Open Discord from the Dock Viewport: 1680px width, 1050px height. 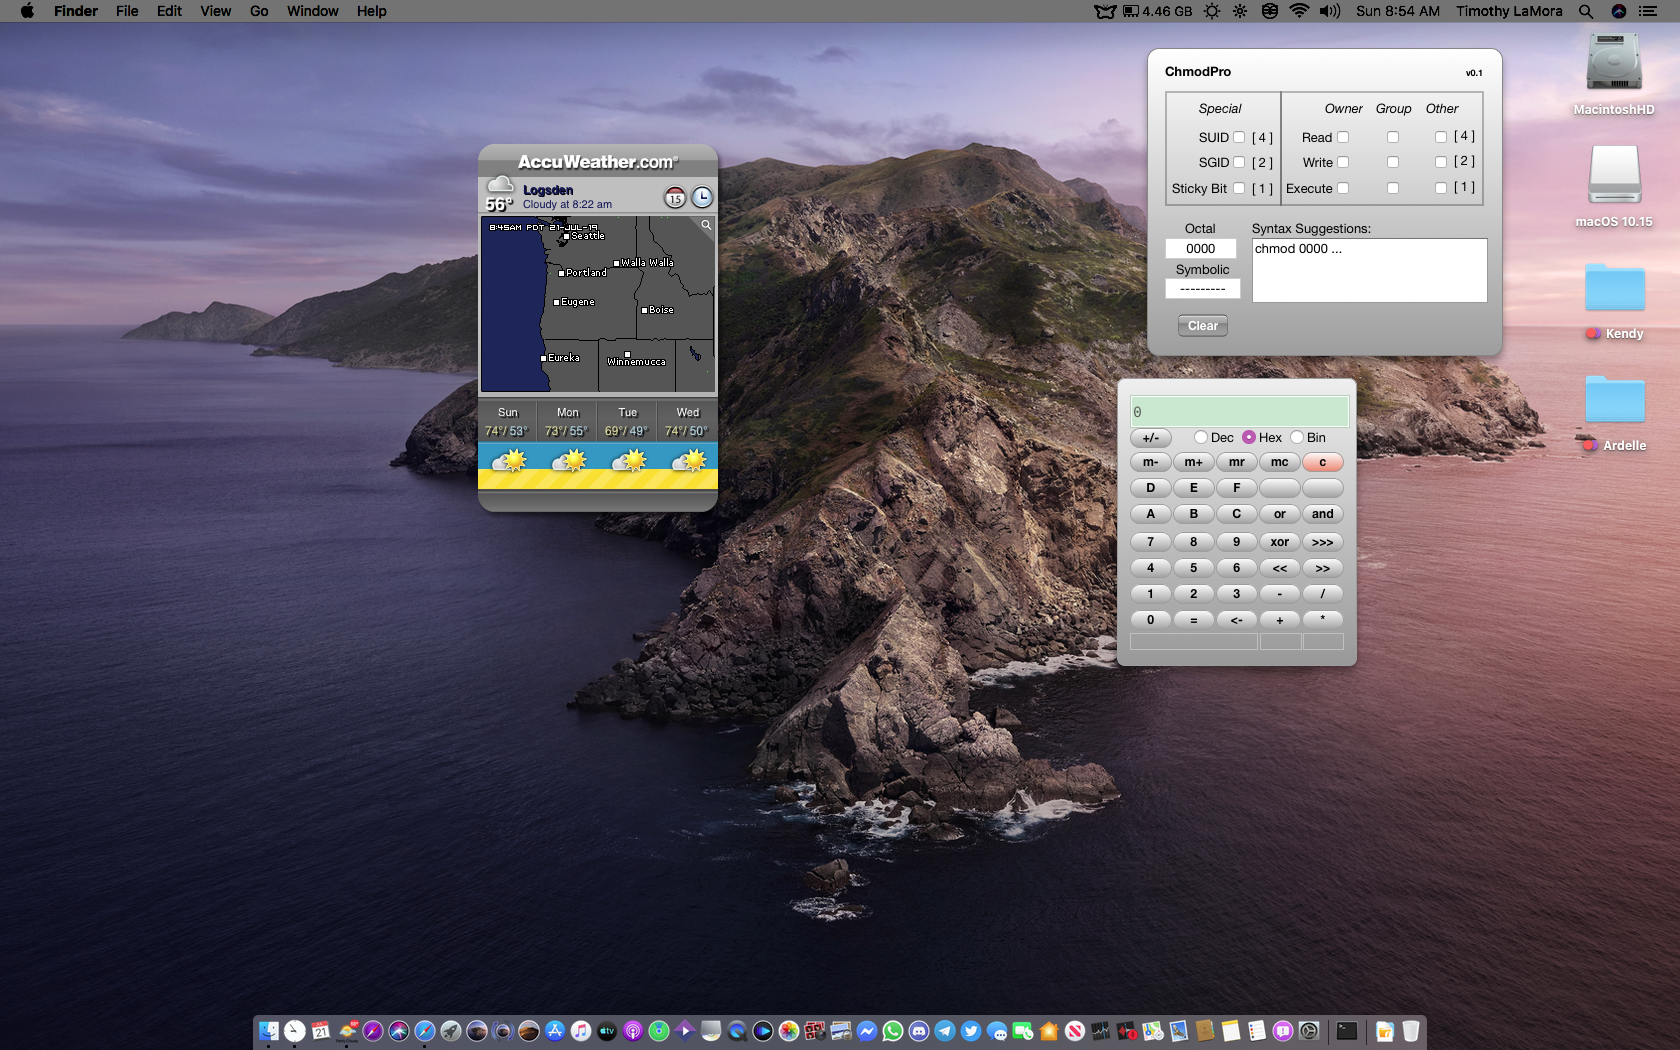click(919, 1031)
